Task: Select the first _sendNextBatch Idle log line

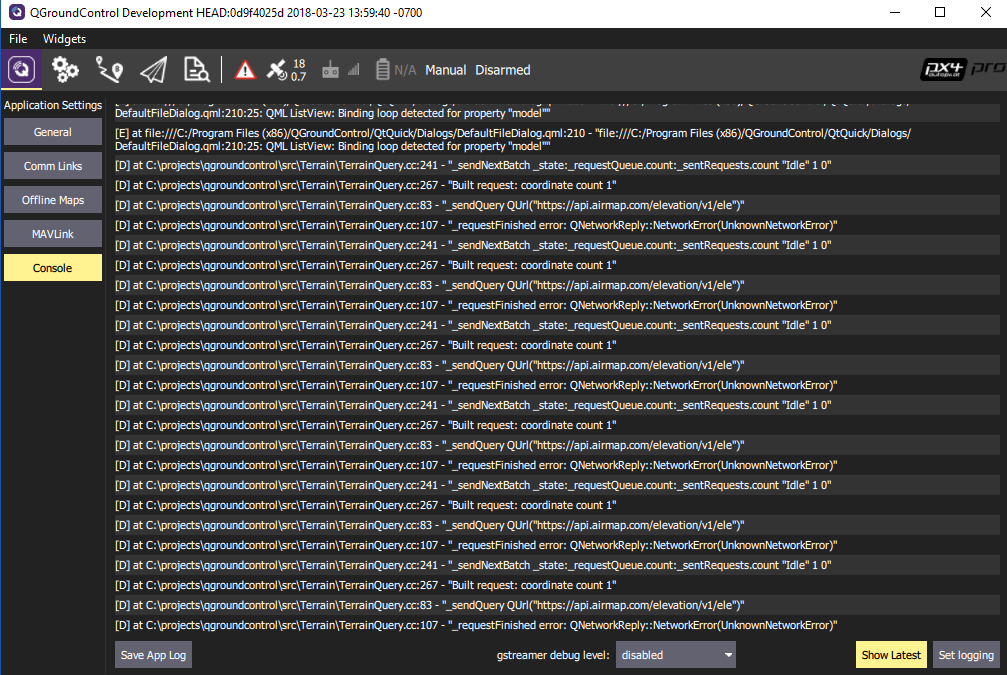Action: 557,165
